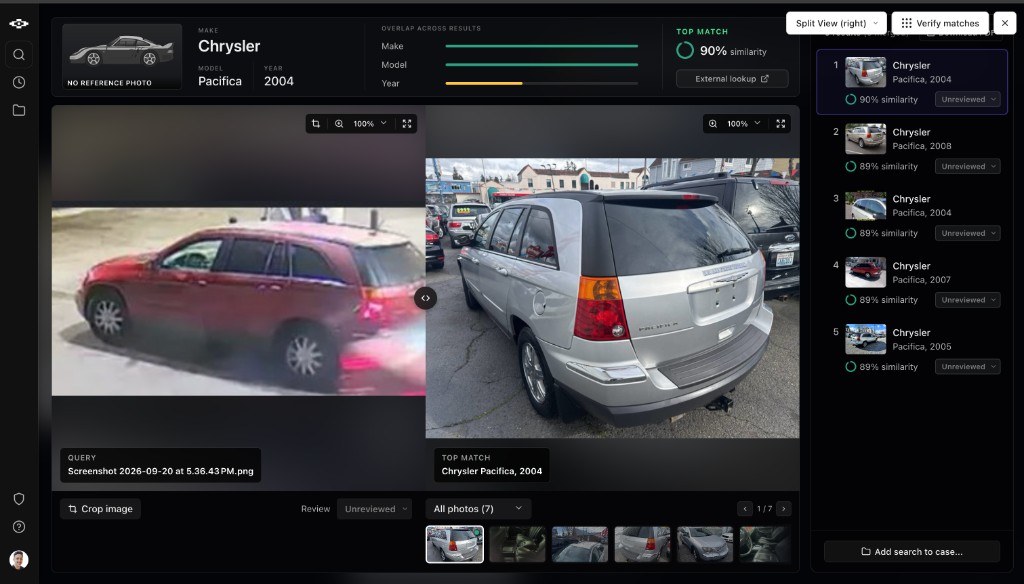1024x584 pixels.
Task: Select result 3 Chrysler Pacifica 89% similarity
Action: point(912,216)
